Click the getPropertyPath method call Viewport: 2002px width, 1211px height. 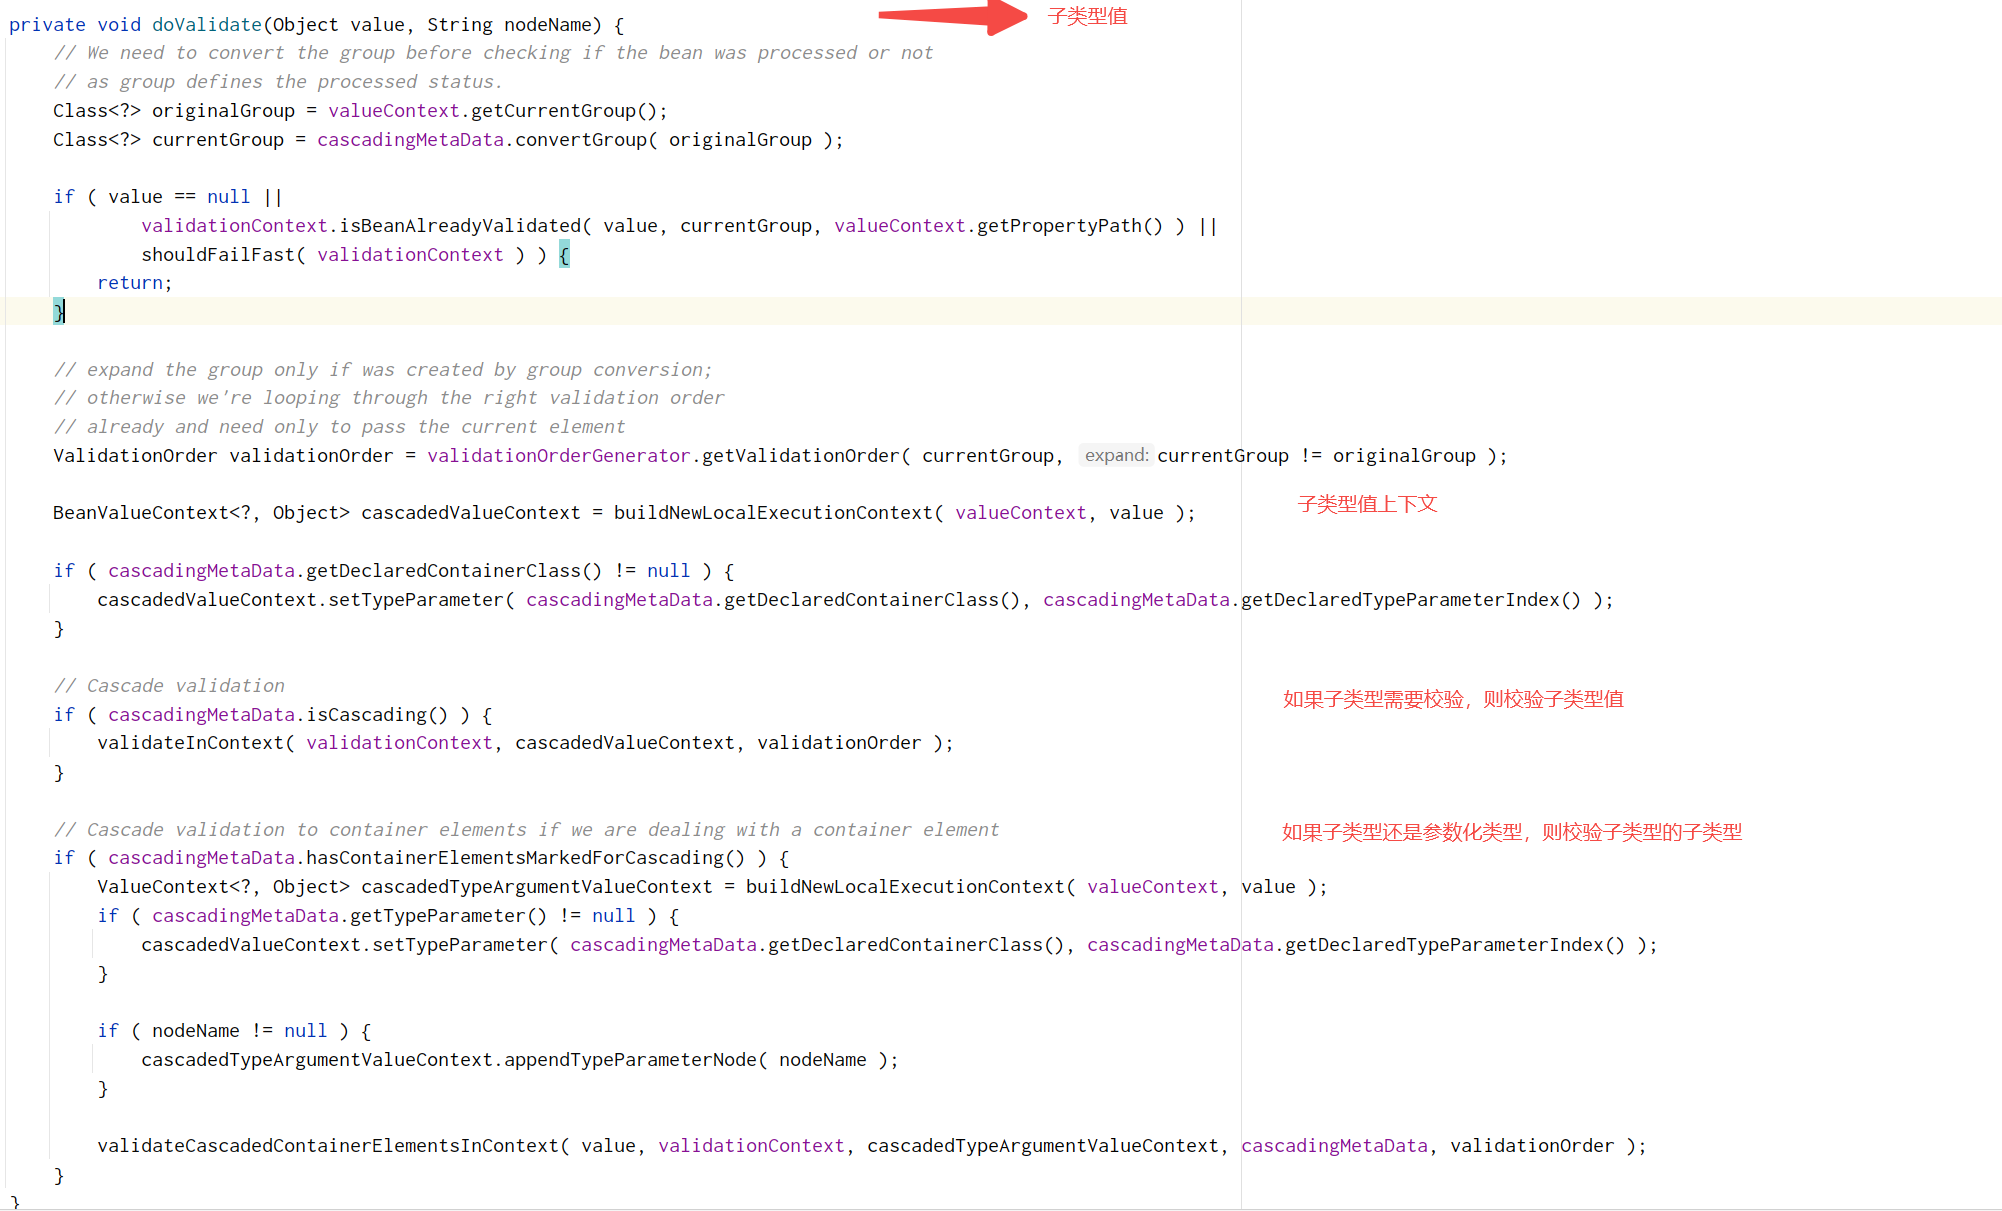click(1058, 226)
